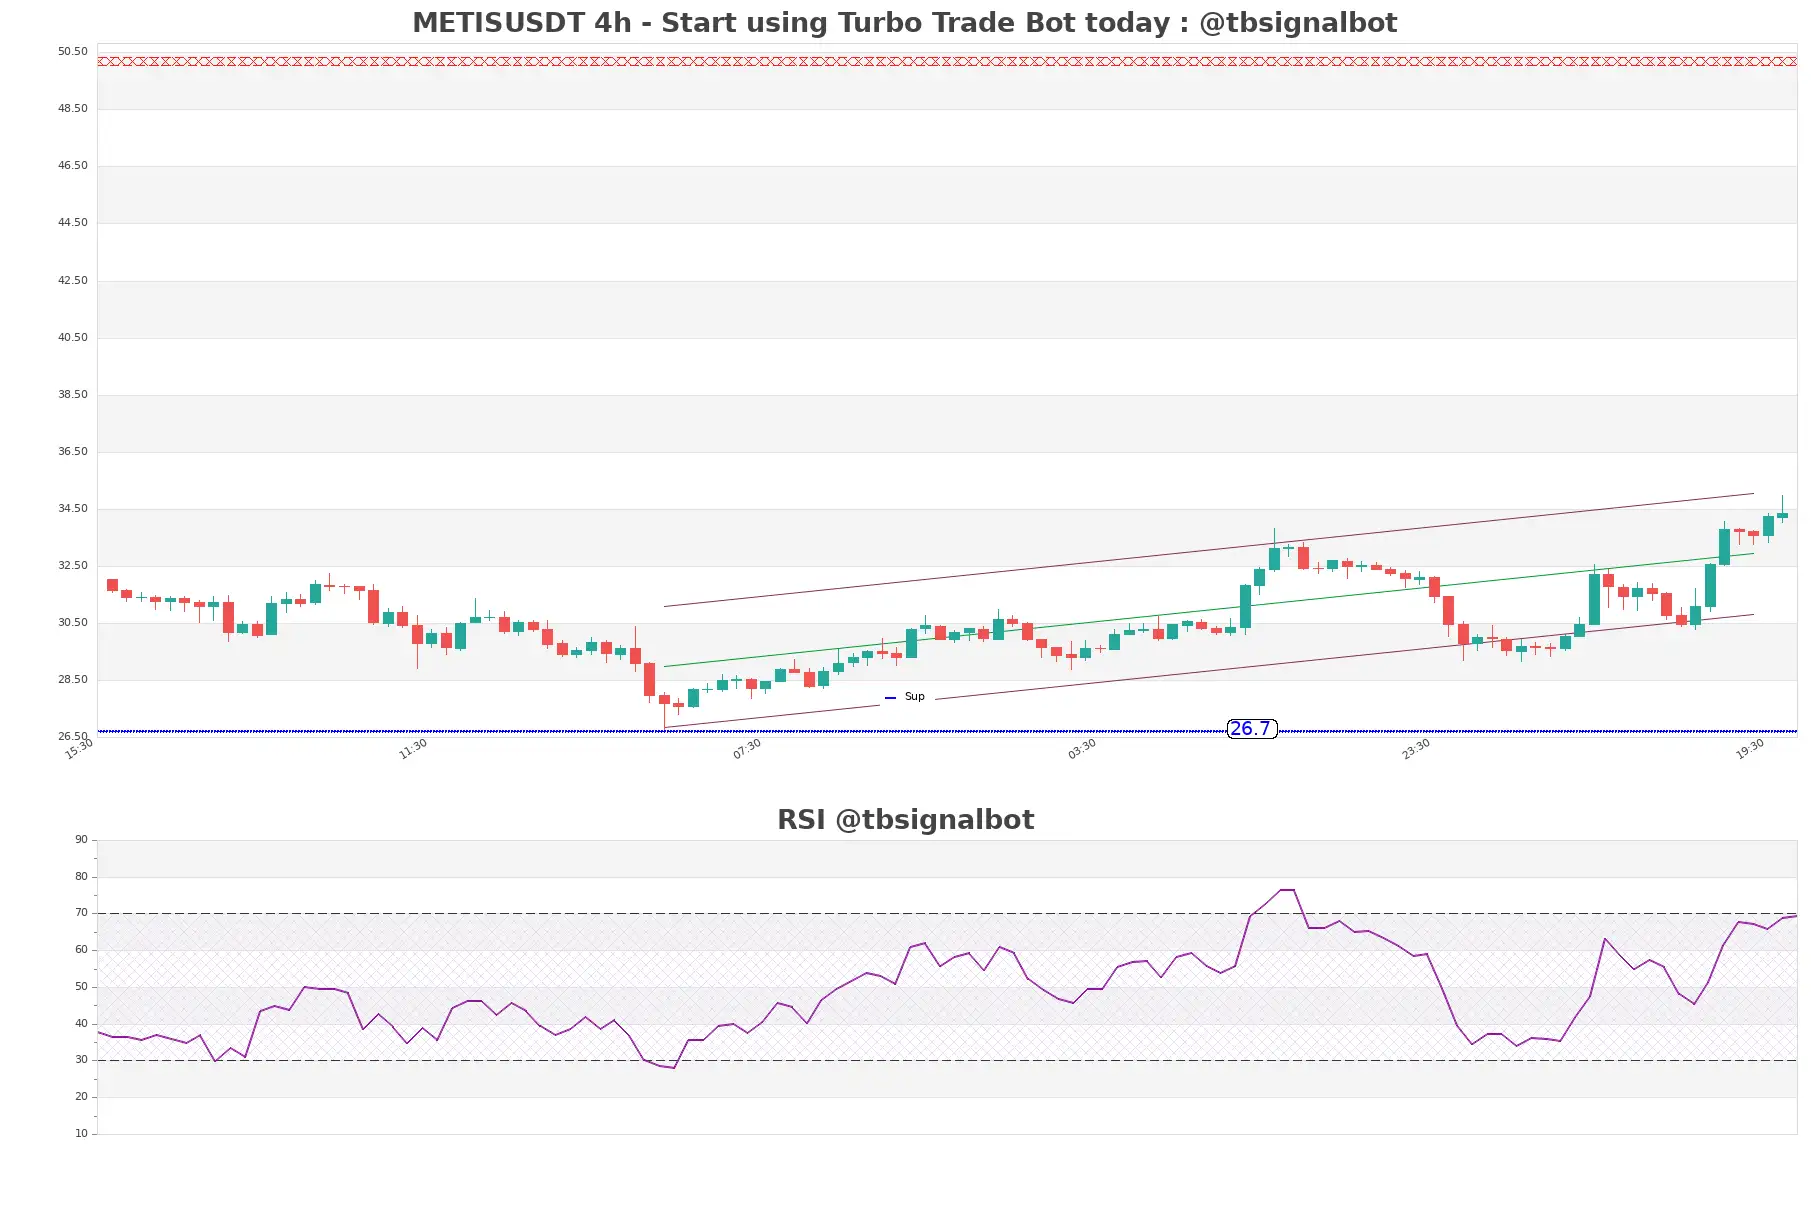Click the 36.50 price axis label
This screenshot has width=1811, height=1208.
coord(72,451)
